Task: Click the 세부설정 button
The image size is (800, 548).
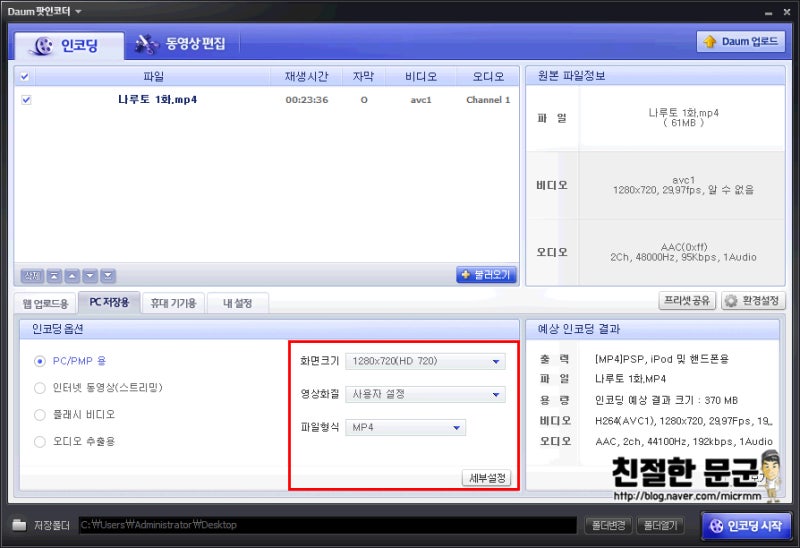Action: coord(487,478)
